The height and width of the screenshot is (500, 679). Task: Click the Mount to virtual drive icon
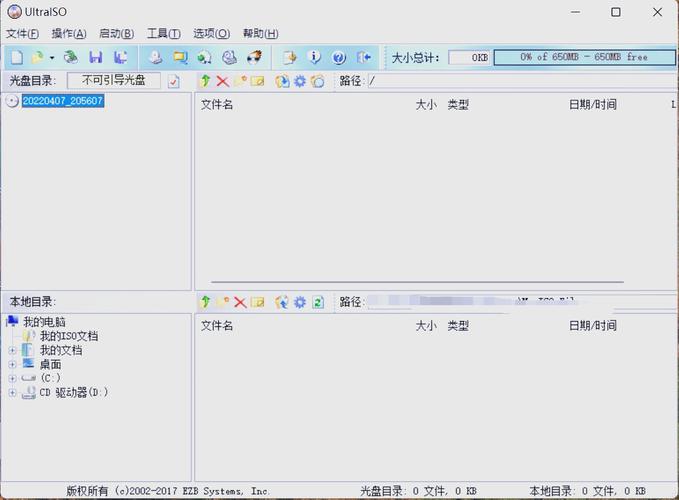(x=230, y=57)
